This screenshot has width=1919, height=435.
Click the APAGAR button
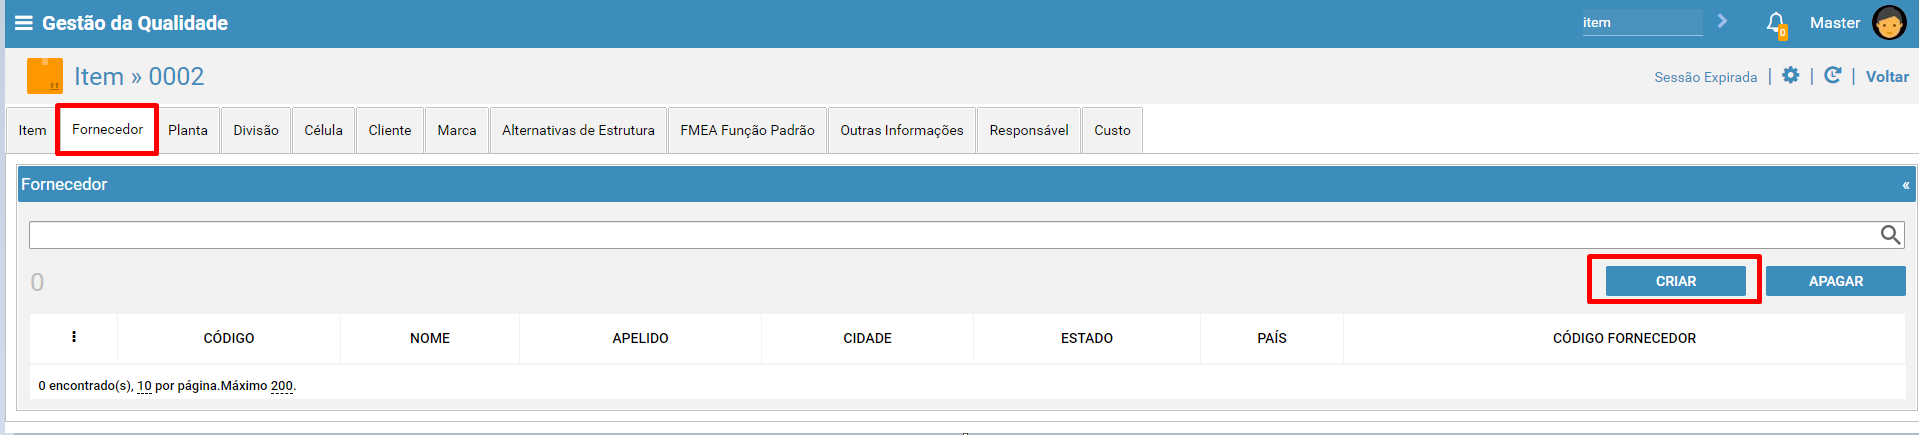(1836, 281)
